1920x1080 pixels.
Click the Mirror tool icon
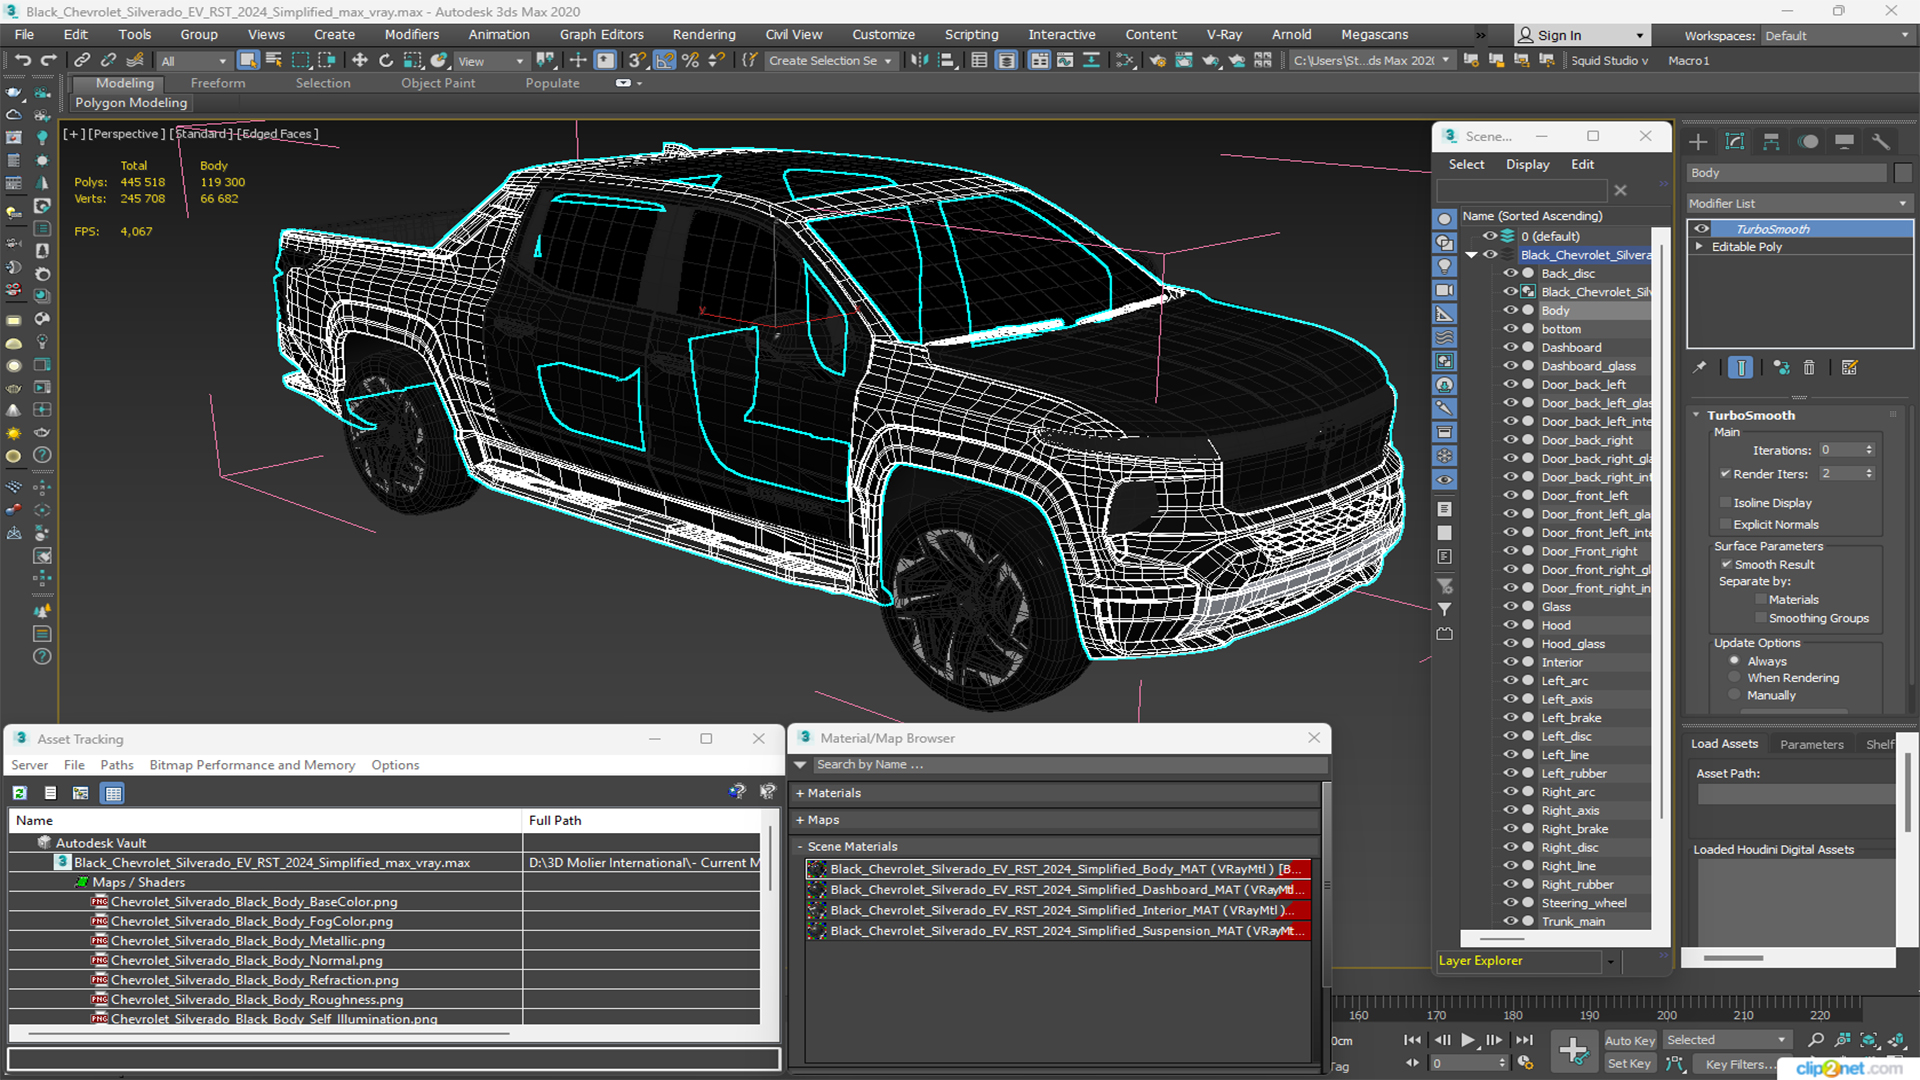pyautogui.click(x=919, y=60)
